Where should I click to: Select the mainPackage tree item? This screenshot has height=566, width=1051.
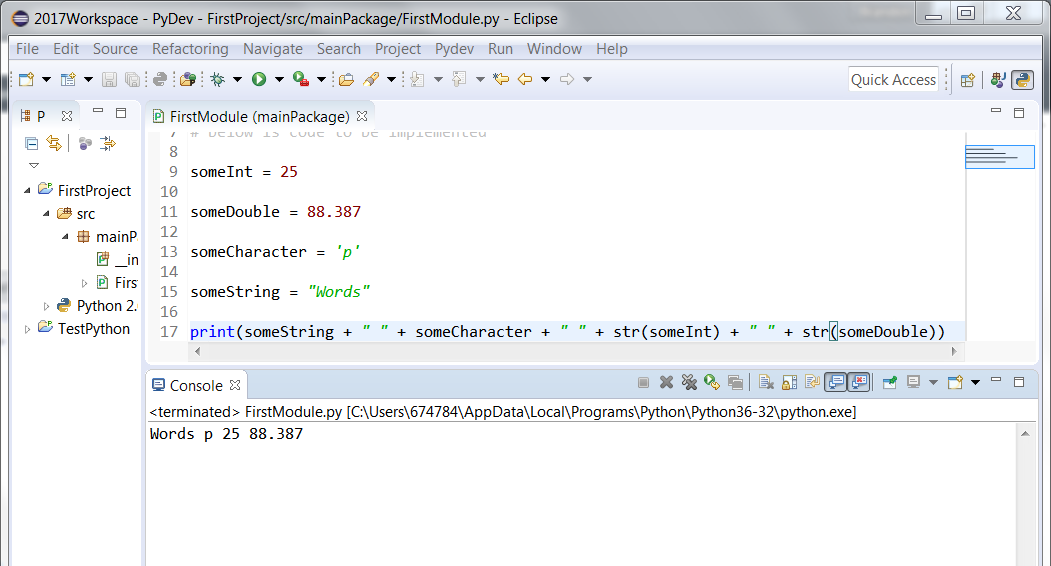107,237
